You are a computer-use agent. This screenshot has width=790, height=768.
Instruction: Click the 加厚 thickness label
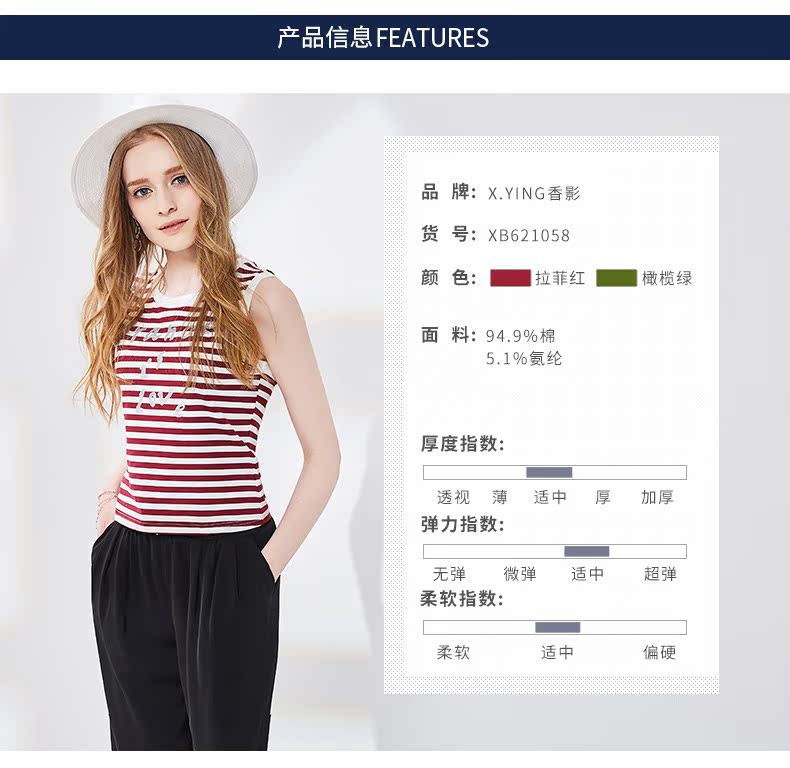tap(657, 497)
